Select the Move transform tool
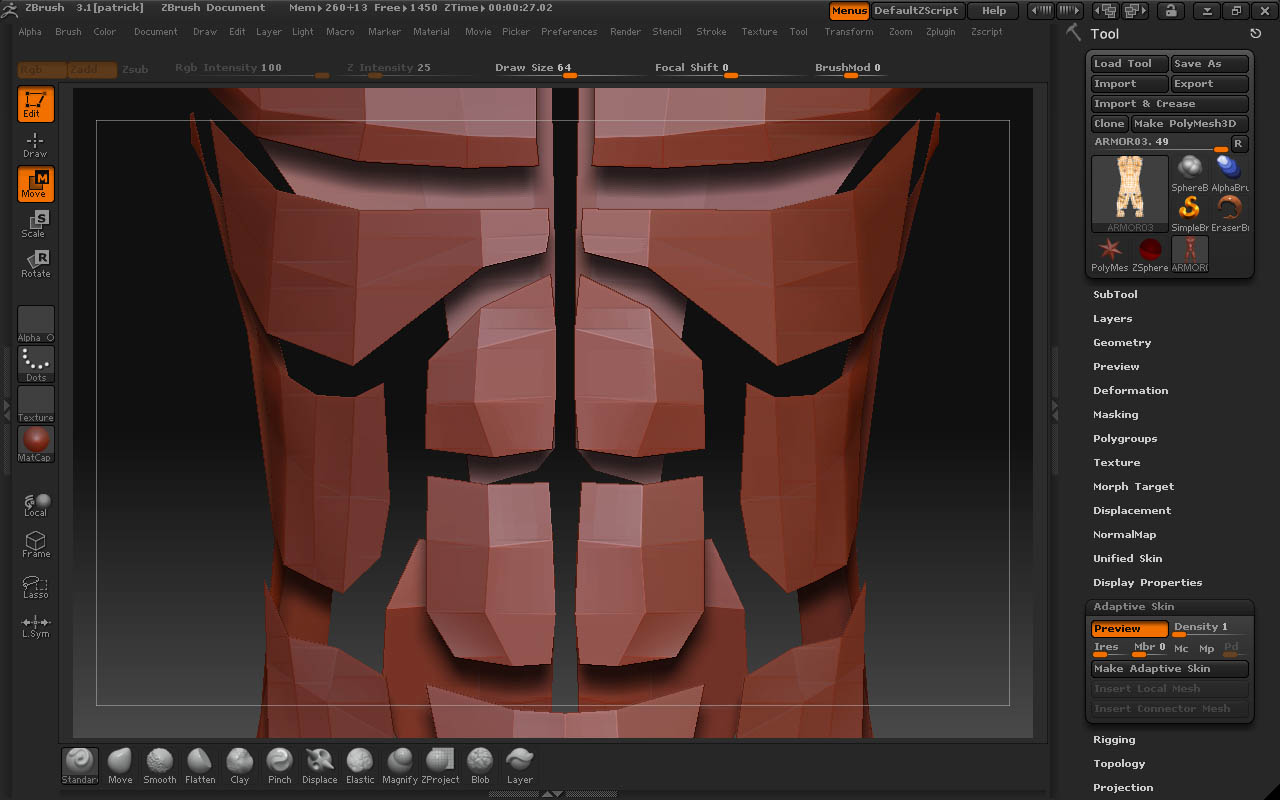Image resolution: width=1280 pixels, height=800 pixels. tap(36, 184)
